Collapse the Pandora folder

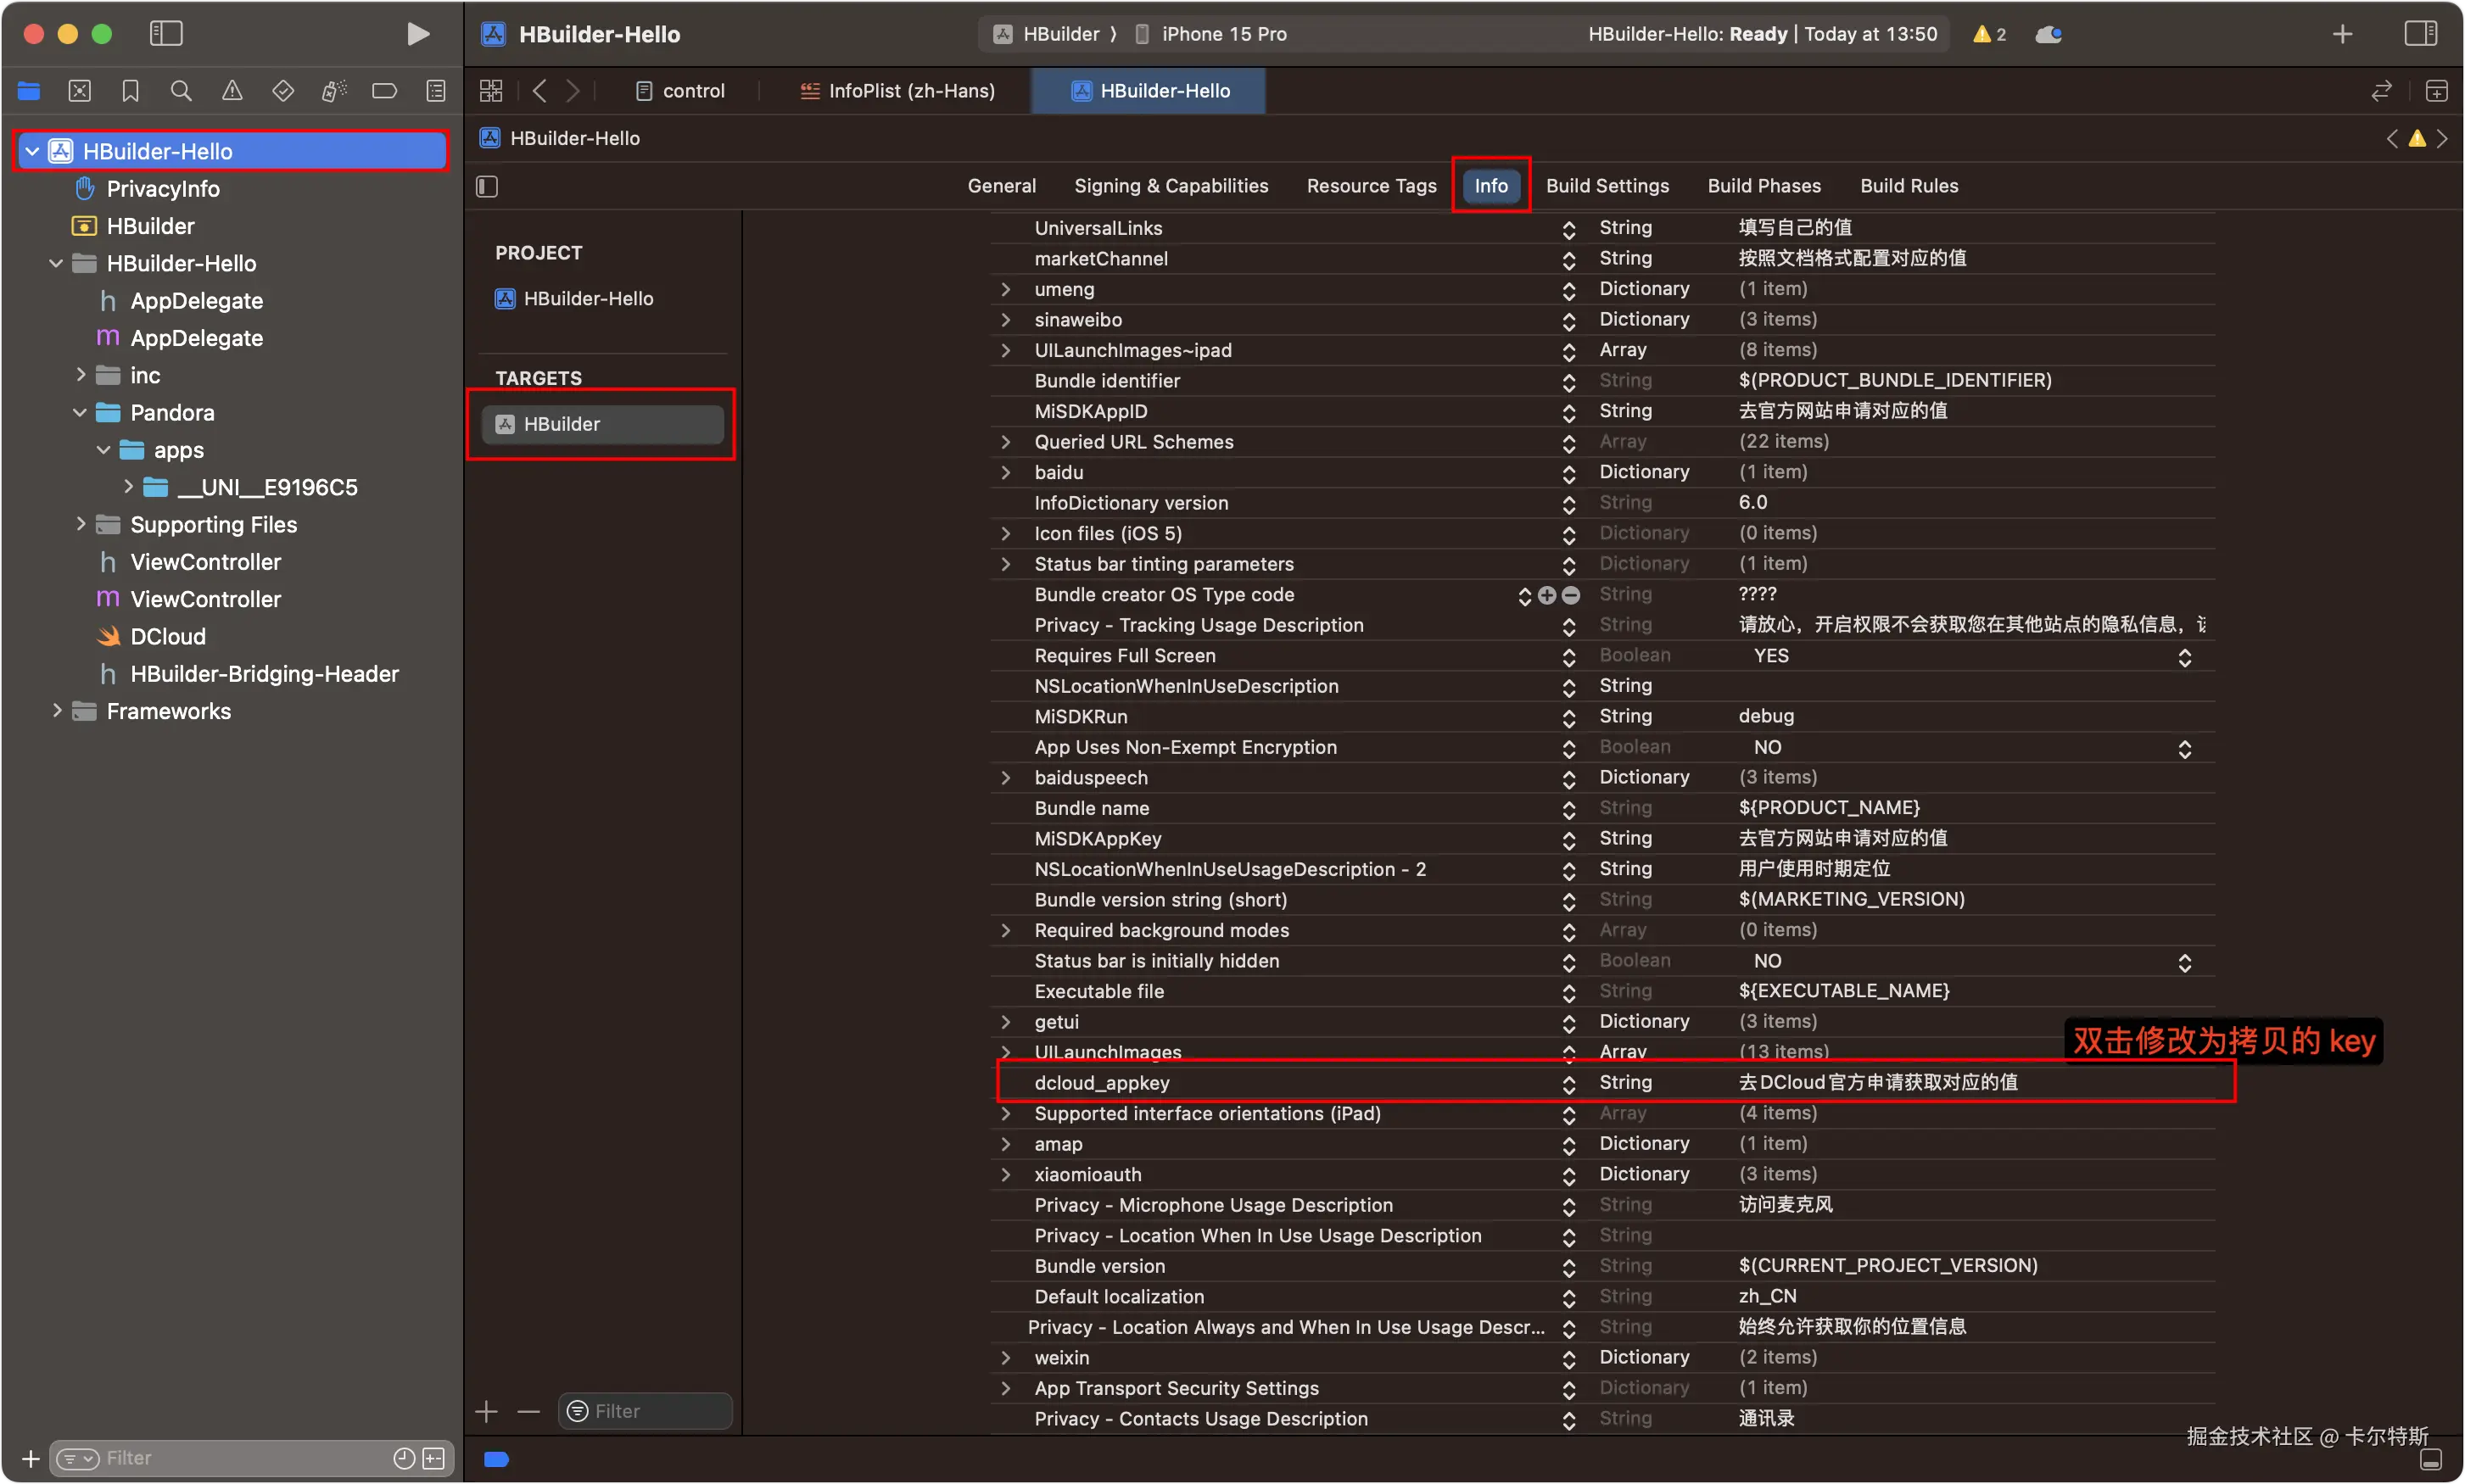[80, 413]
